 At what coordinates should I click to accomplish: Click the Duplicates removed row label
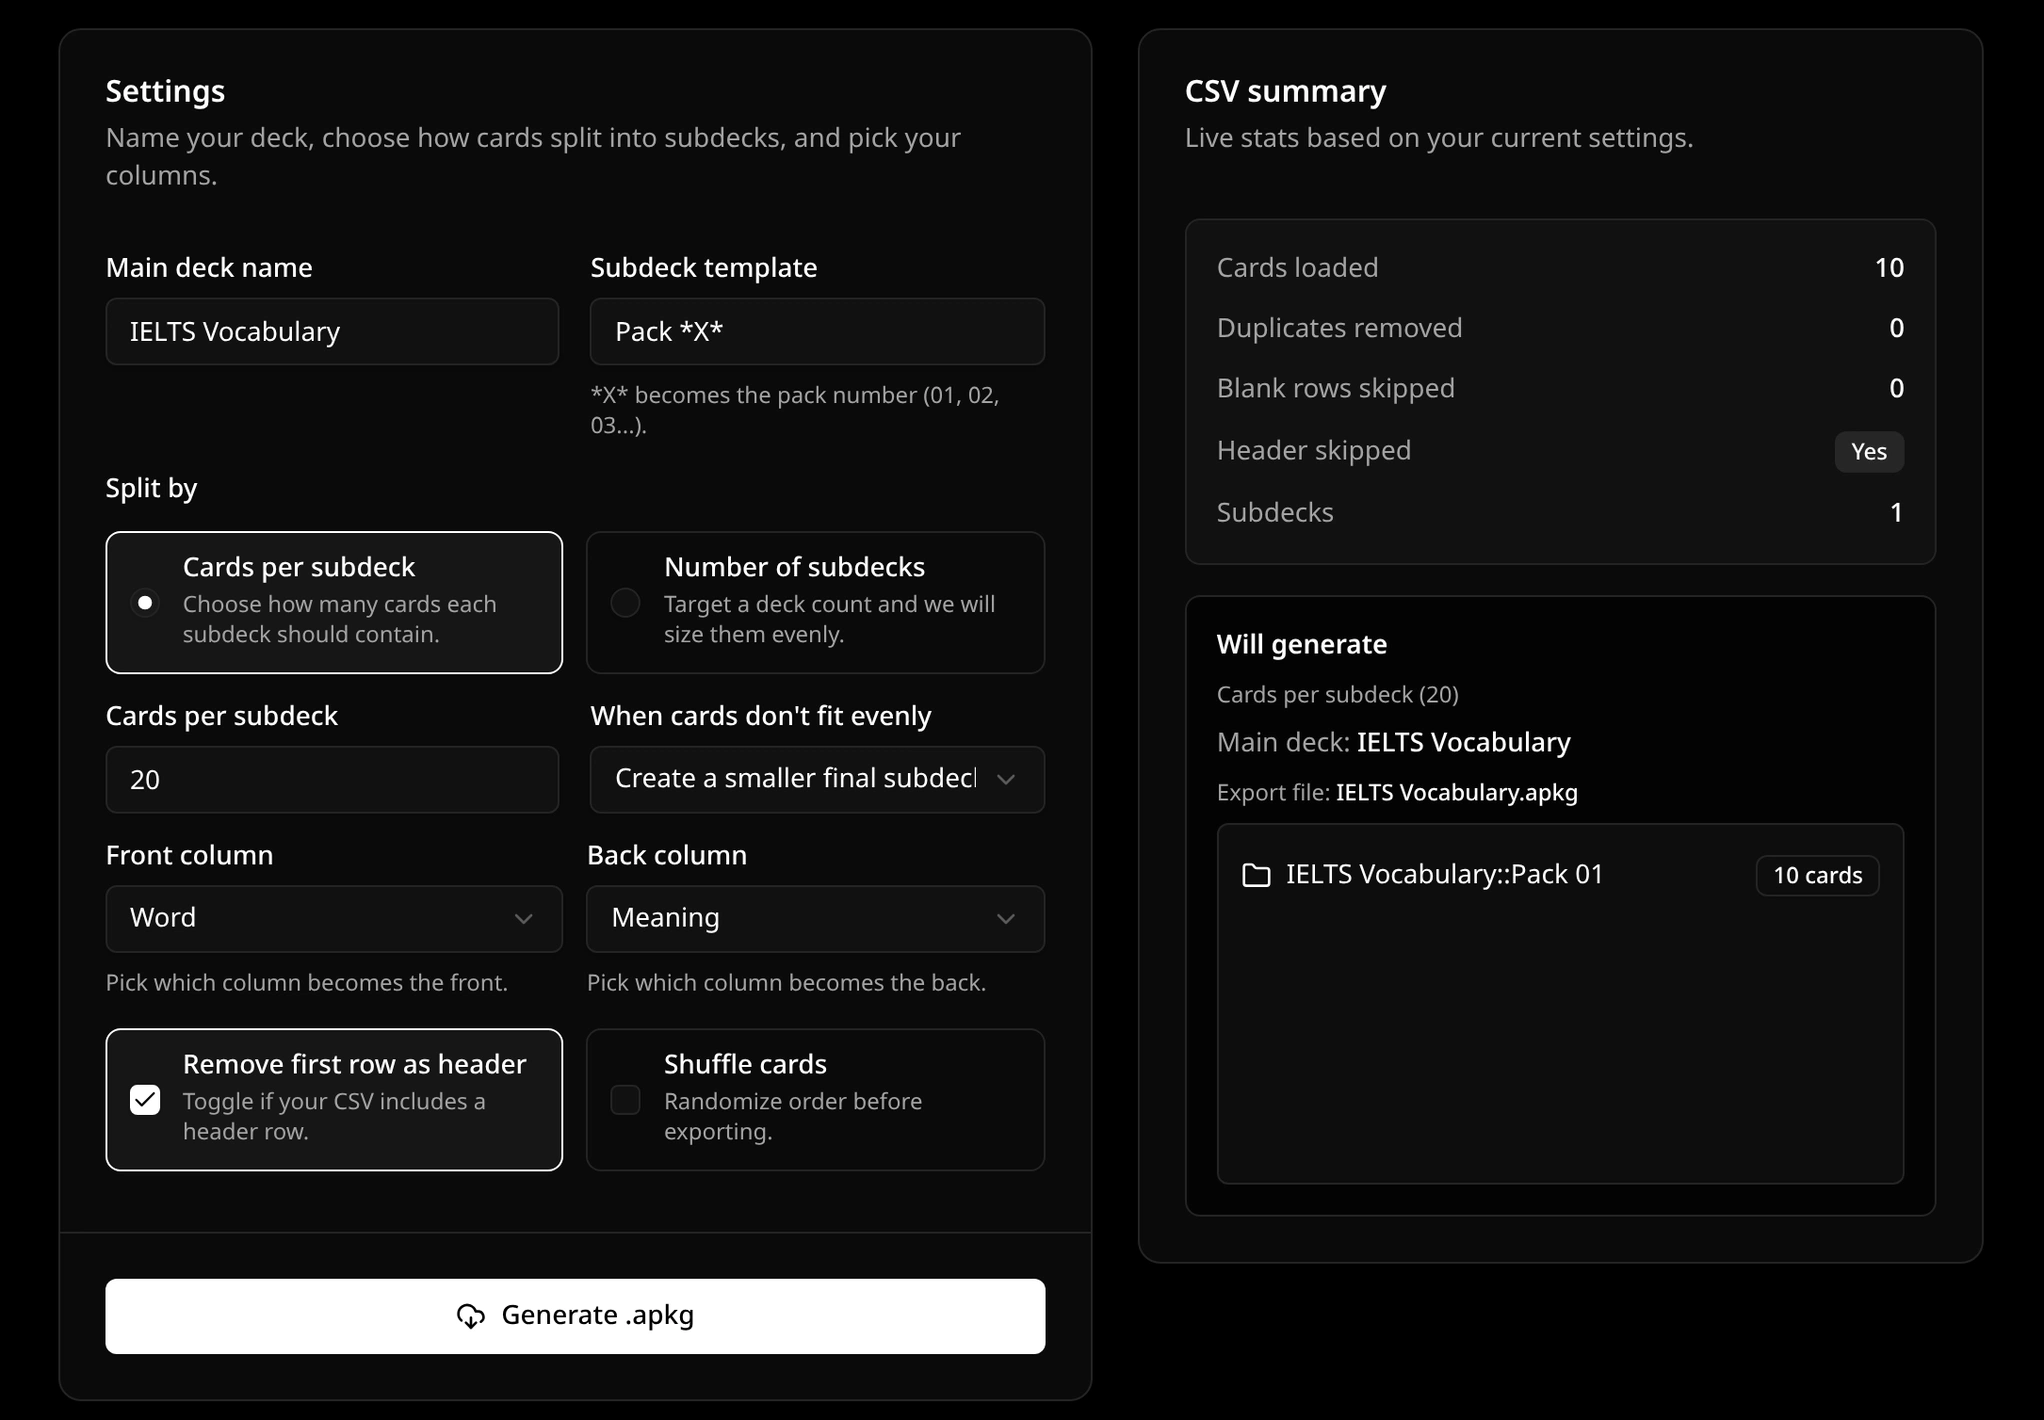tap(1339, 328)
